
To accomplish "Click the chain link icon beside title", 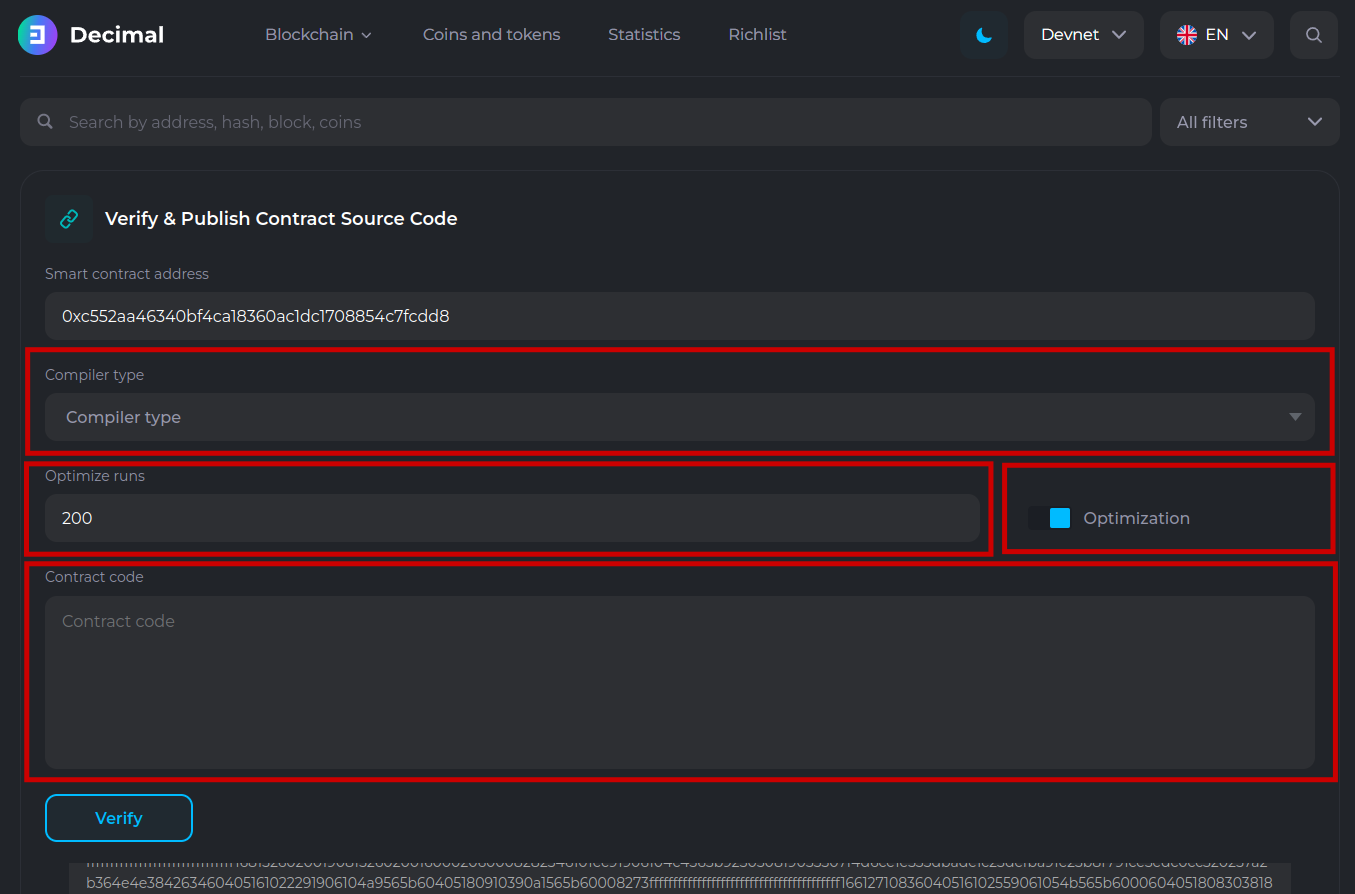I will click(x=69, y=219).
